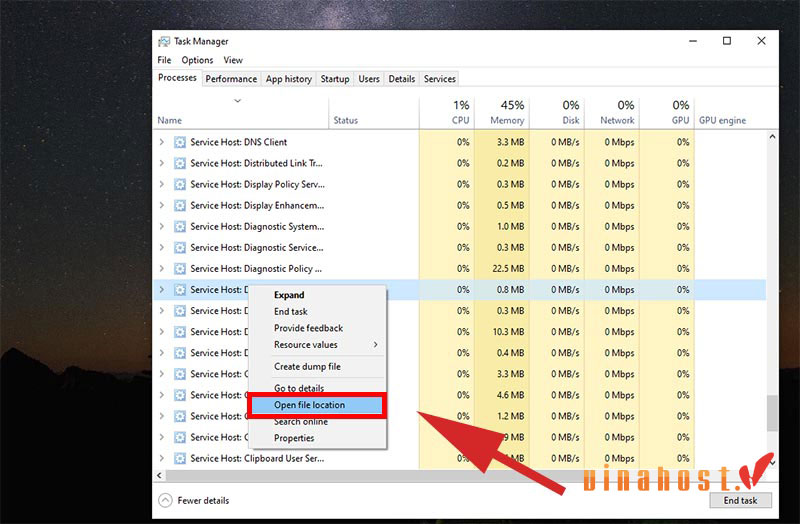
Task: Click gear icon of Service Host: Clipboard User Ser...
Action: click(x=180, y=458)
